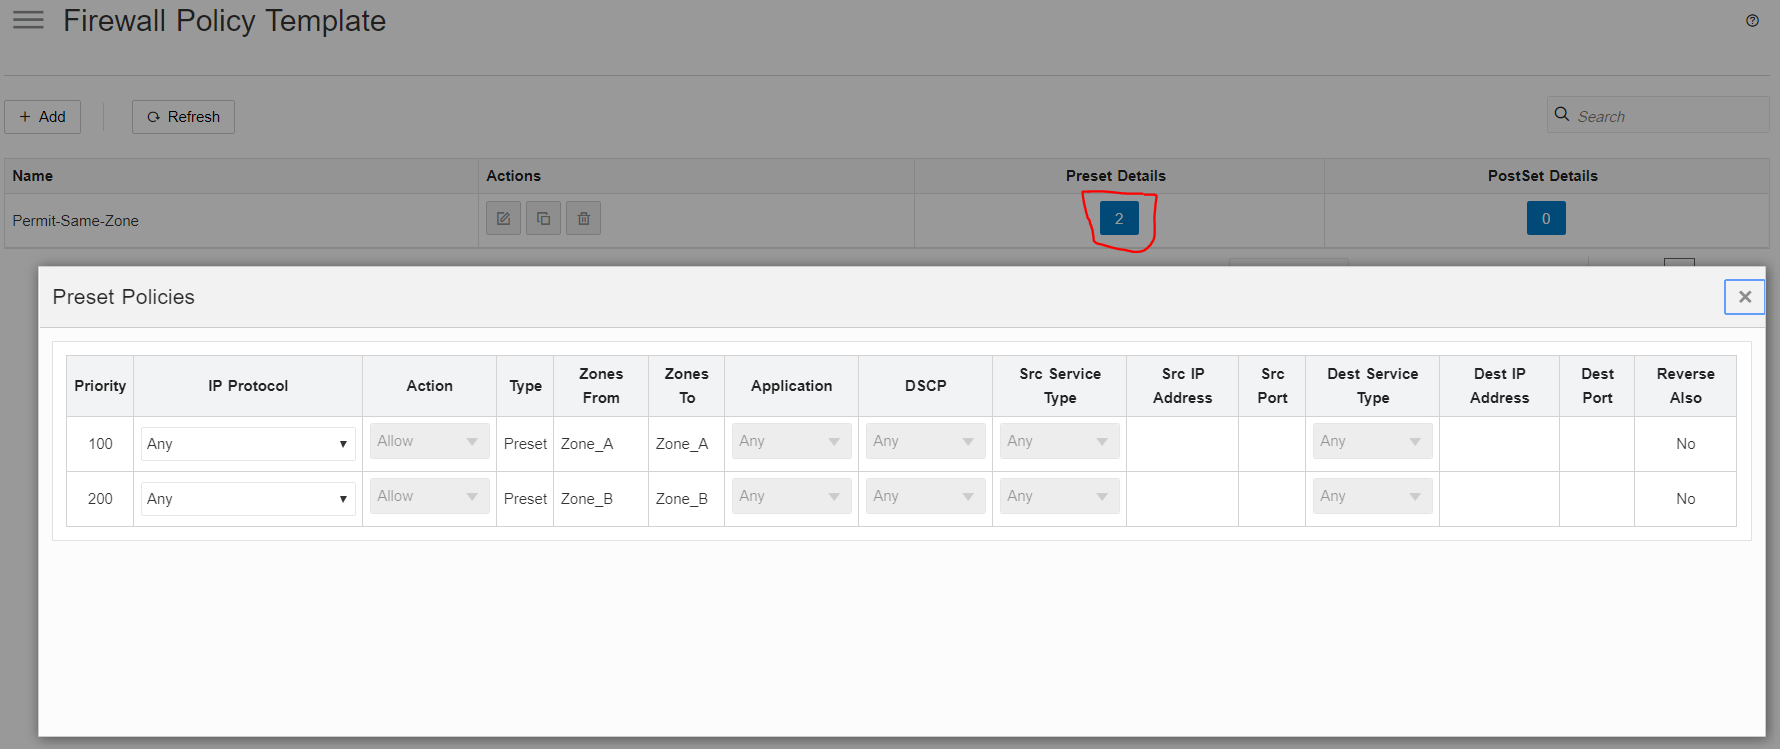Open Action dropdown in priority 100 row
Viewport: 1780px width, 749px height.
tap(429, 441)
